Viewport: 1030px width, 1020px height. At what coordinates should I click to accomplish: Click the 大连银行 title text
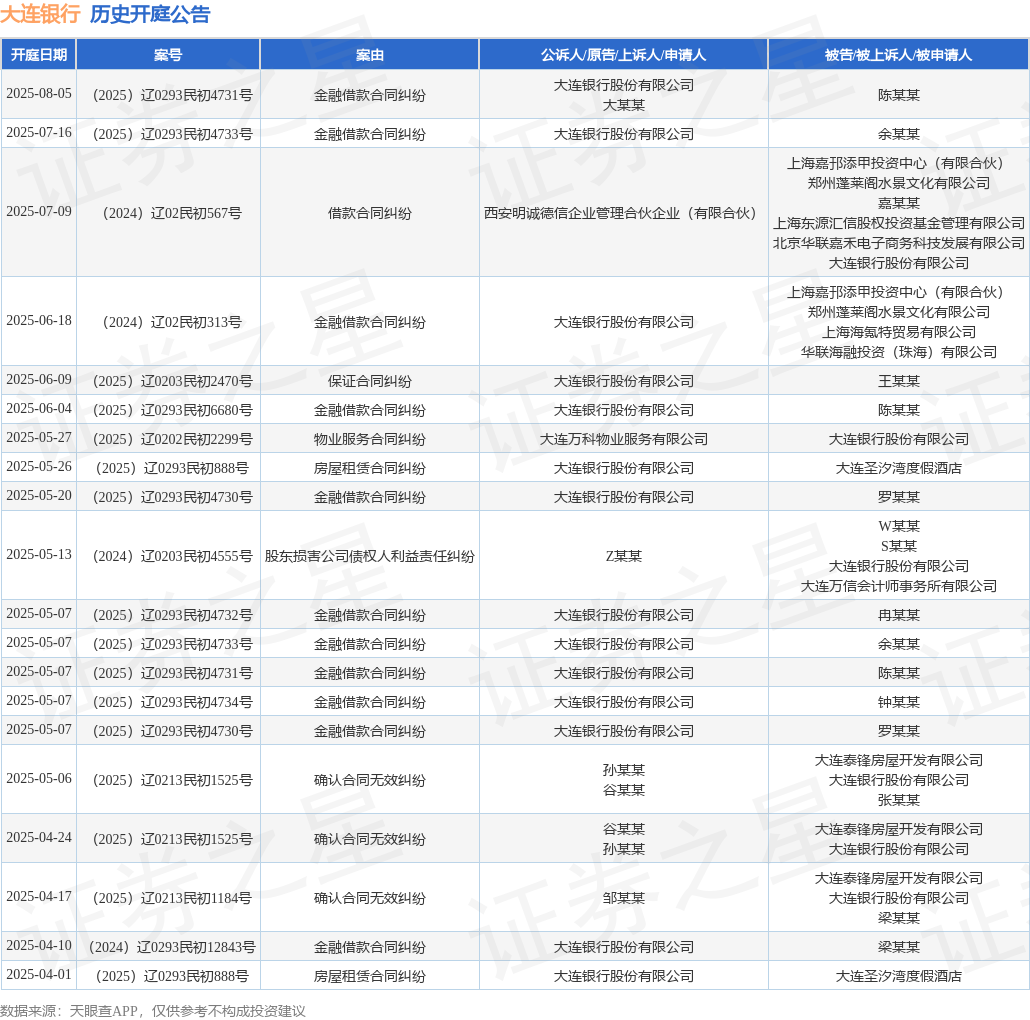[40, 14]
